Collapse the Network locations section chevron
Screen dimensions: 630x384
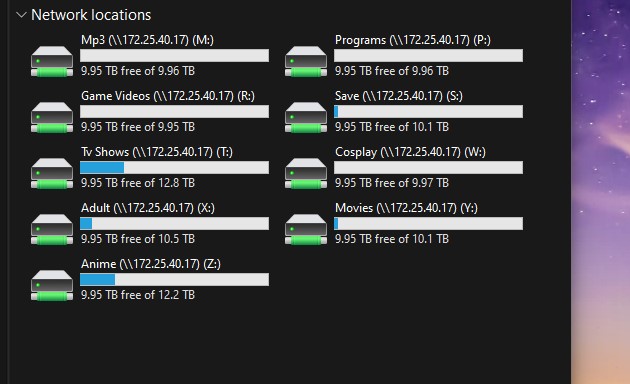pyautogui.click(x=21, y=15)
